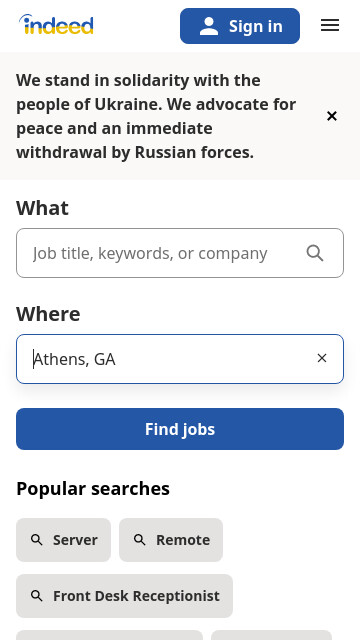Screen dimensions: 360x640
Task: Open the hamburger menu icon
Action: coord(330,25)
